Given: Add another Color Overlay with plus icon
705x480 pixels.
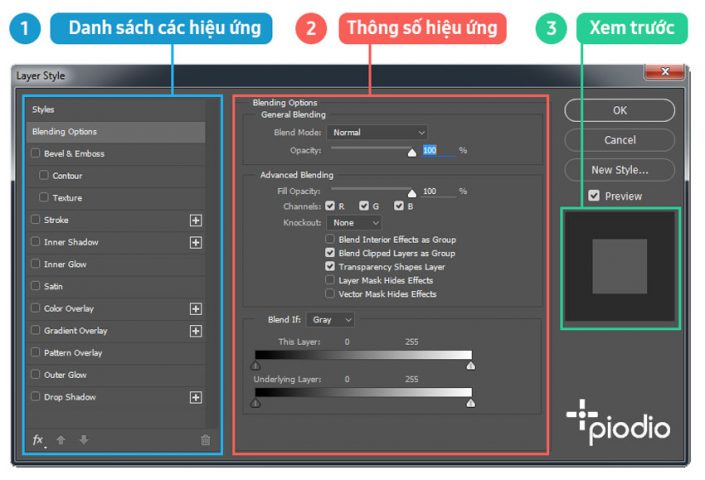Looking at the screenshot, I should click(x=196, y=309).
